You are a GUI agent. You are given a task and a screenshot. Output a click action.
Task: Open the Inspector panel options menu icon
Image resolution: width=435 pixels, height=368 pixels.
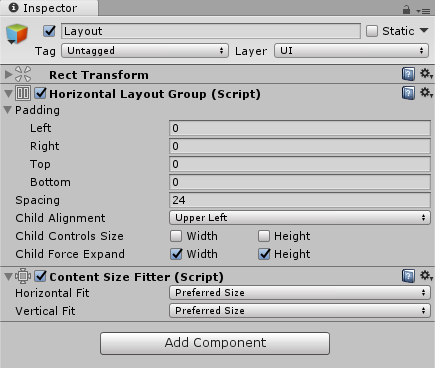[423, 11]
